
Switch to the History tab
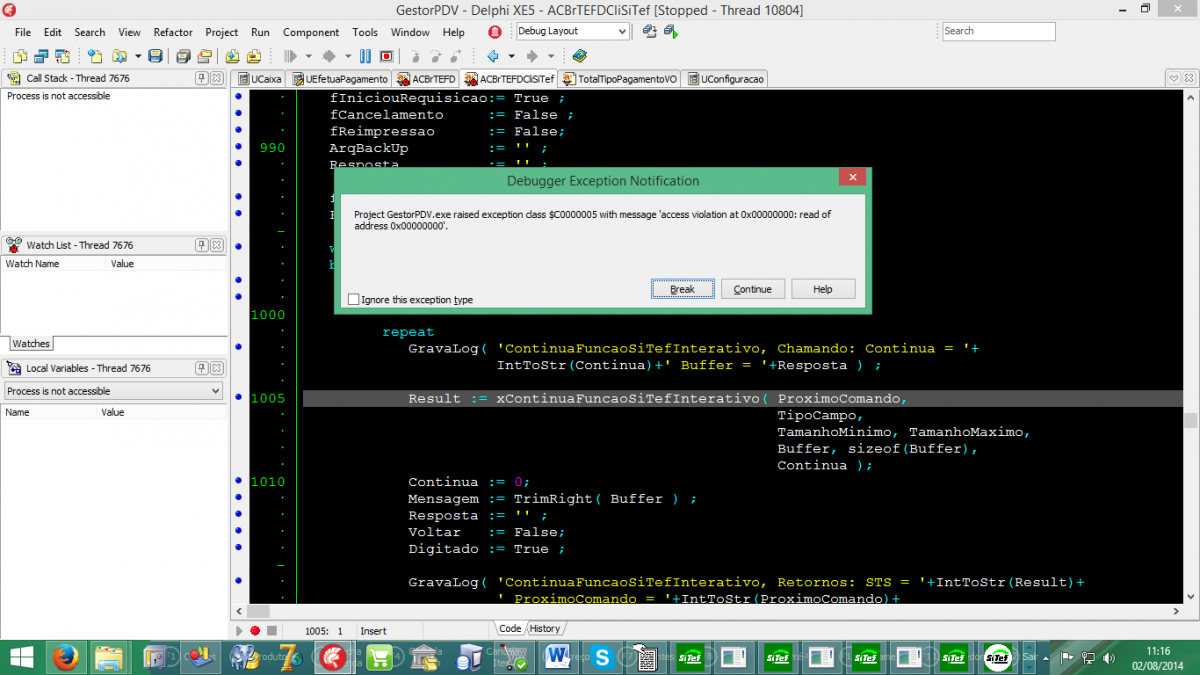[545, 628]
